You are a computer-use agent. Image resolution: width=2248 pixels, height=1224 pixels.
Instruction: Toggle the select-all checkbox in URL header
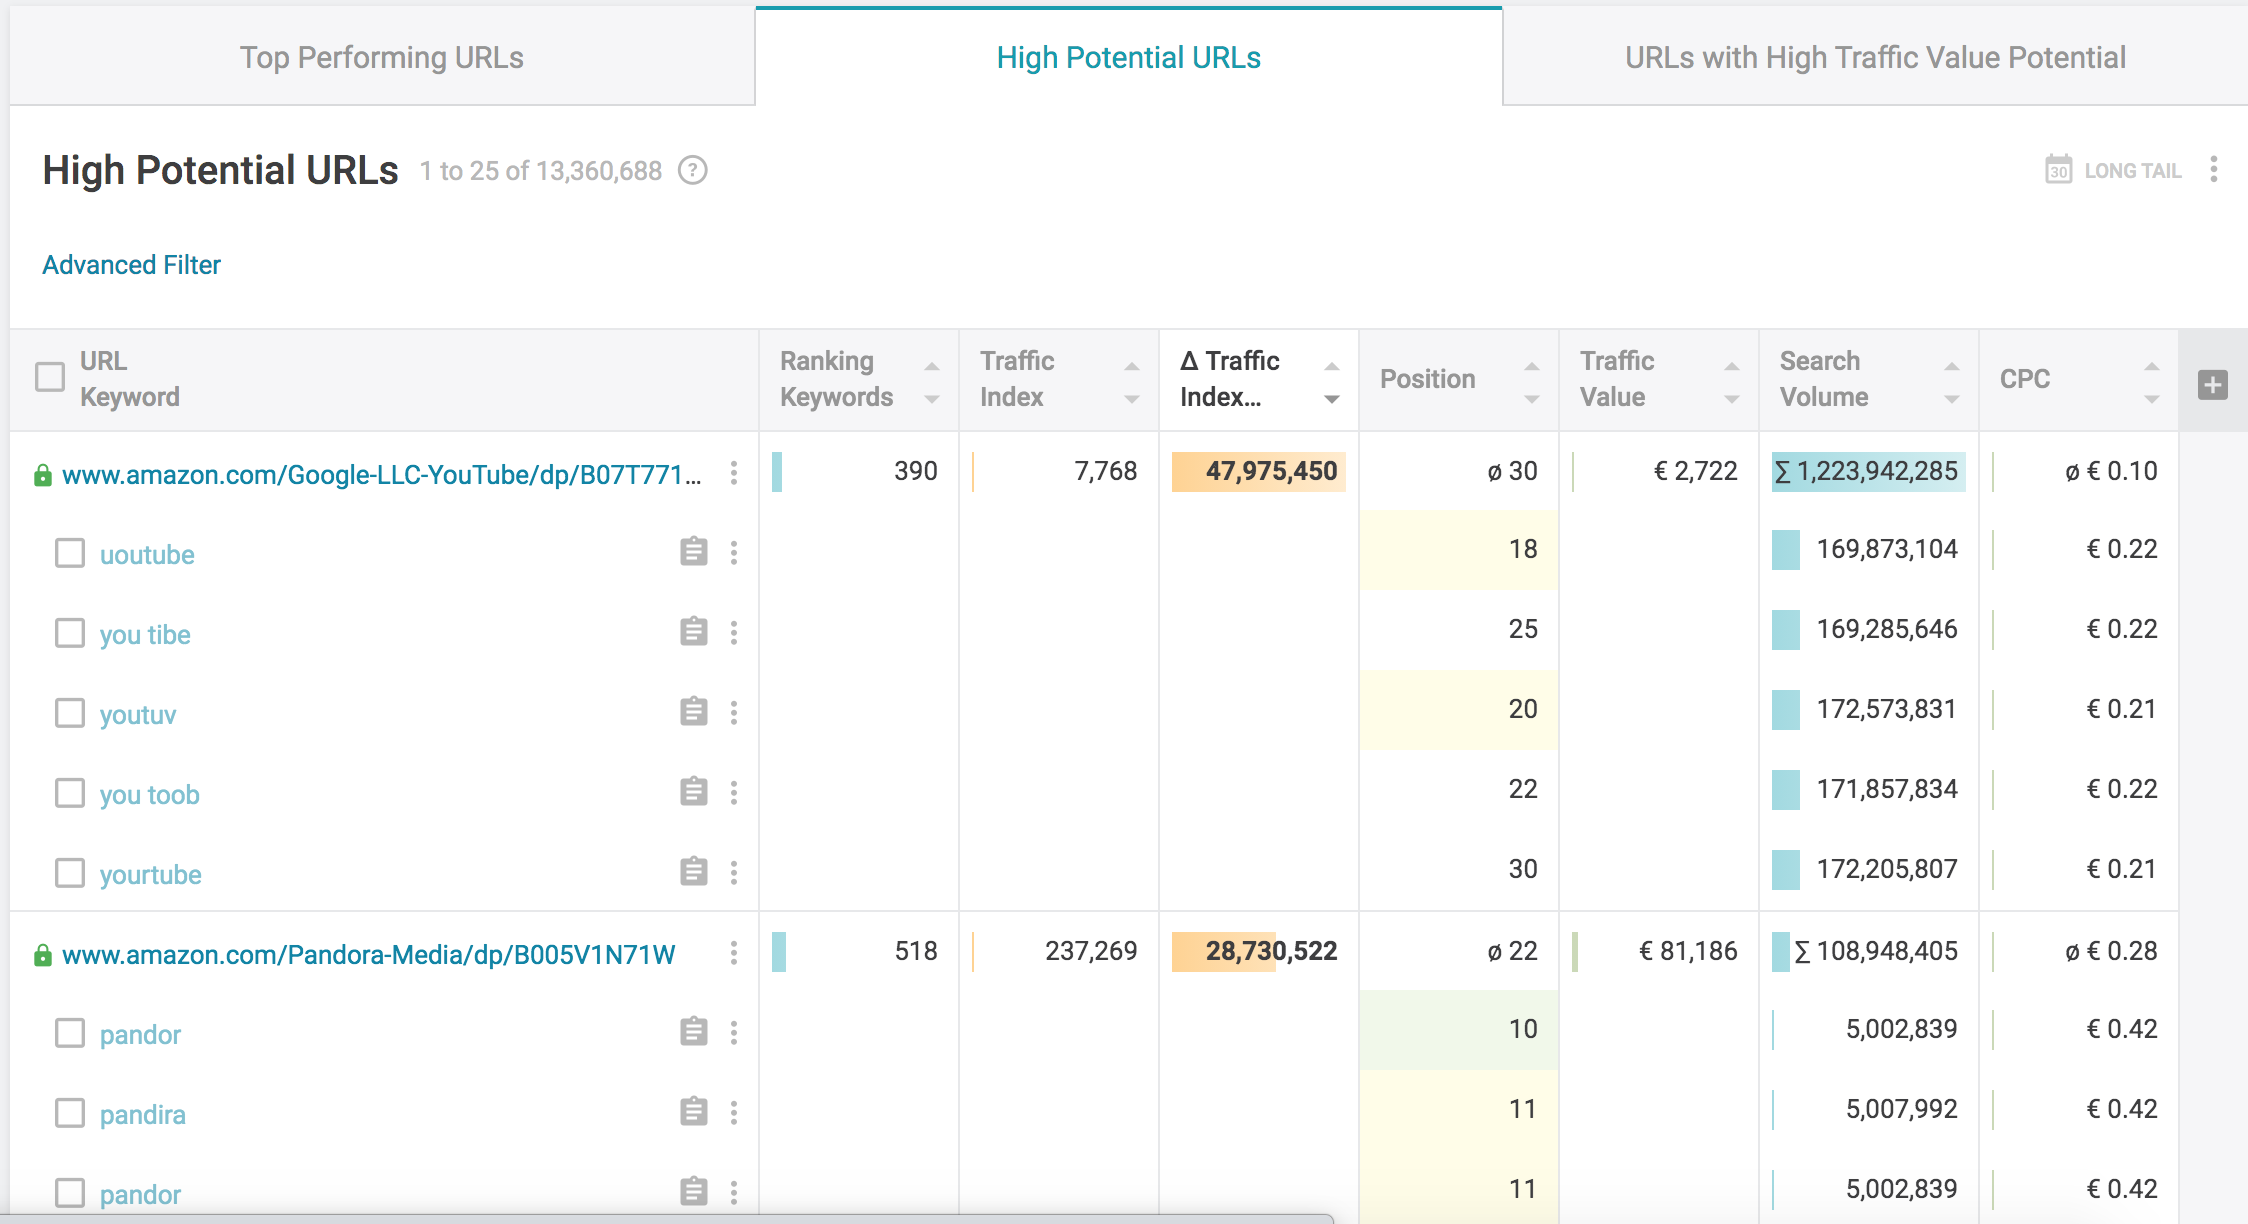[50, 377]
